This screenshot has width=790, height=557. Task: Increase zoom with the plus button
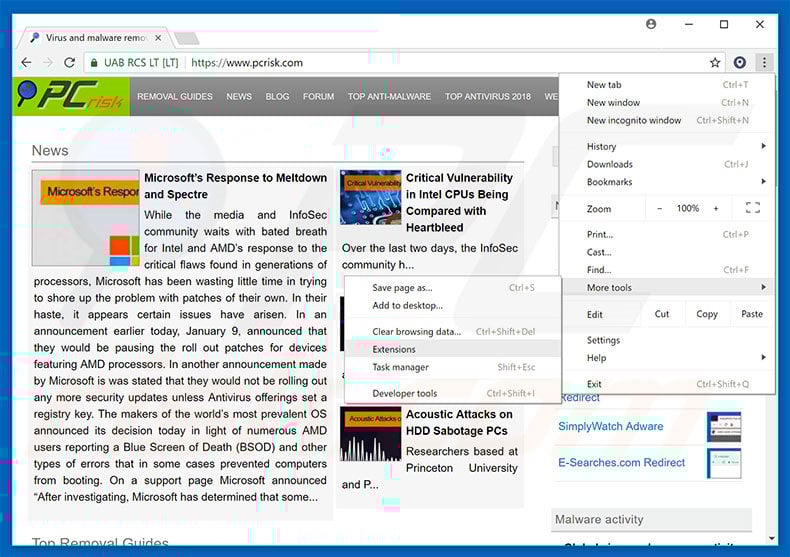715,208
